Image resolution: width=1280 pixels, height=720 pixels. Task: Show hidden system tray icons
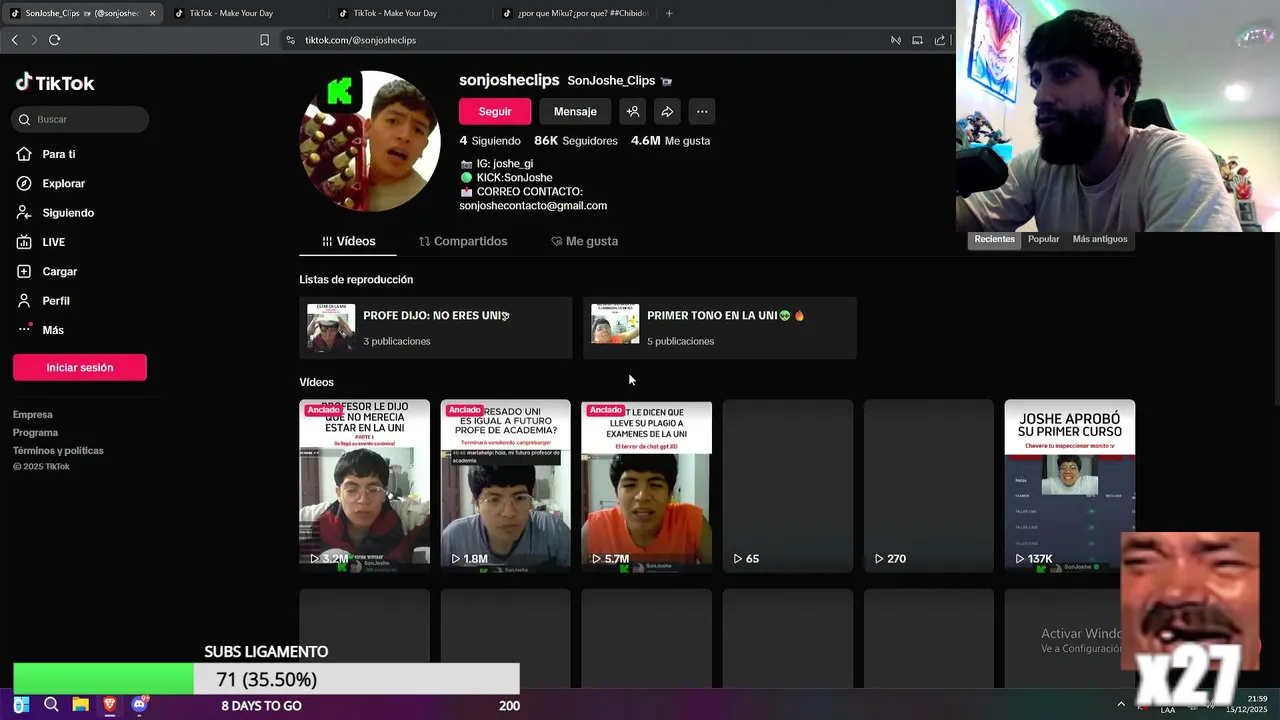coord(1121,705)
